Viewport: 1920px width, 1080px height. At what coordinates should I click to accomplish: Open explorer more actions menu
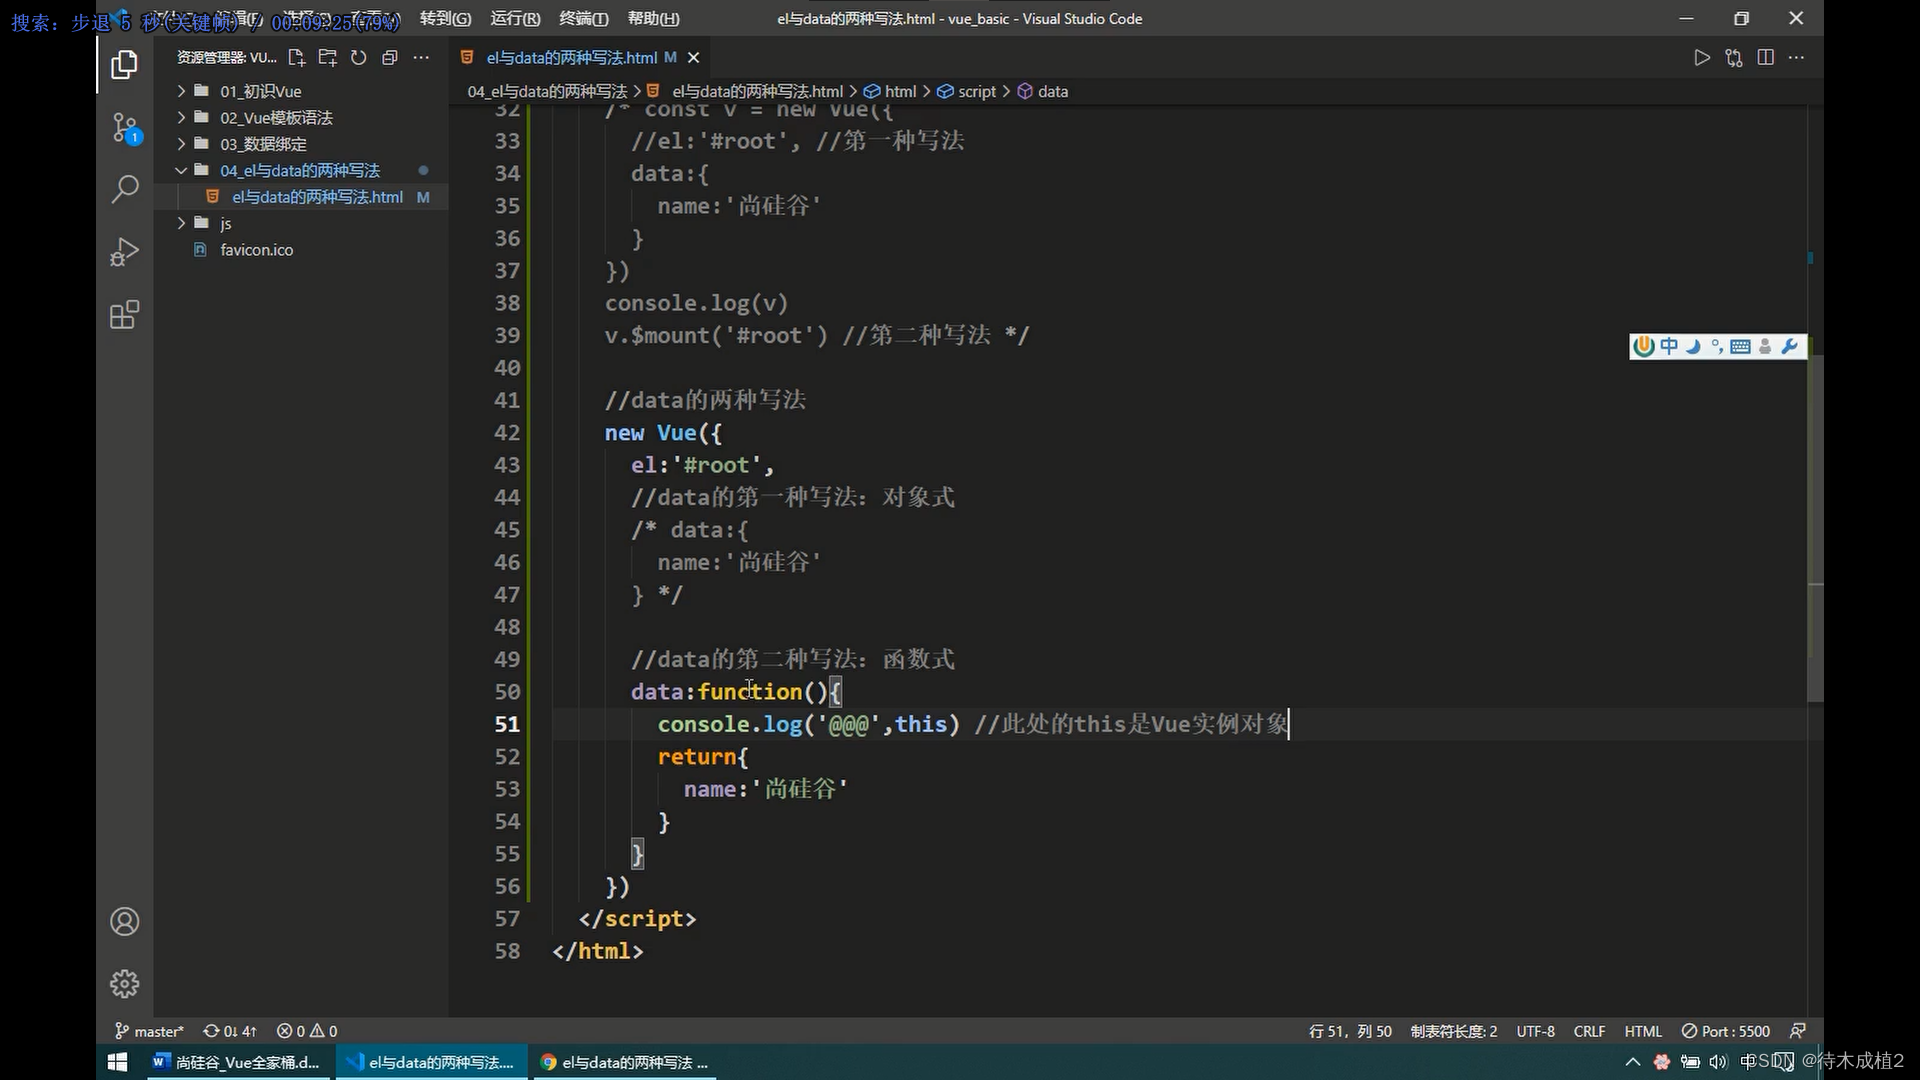point(421,58)
